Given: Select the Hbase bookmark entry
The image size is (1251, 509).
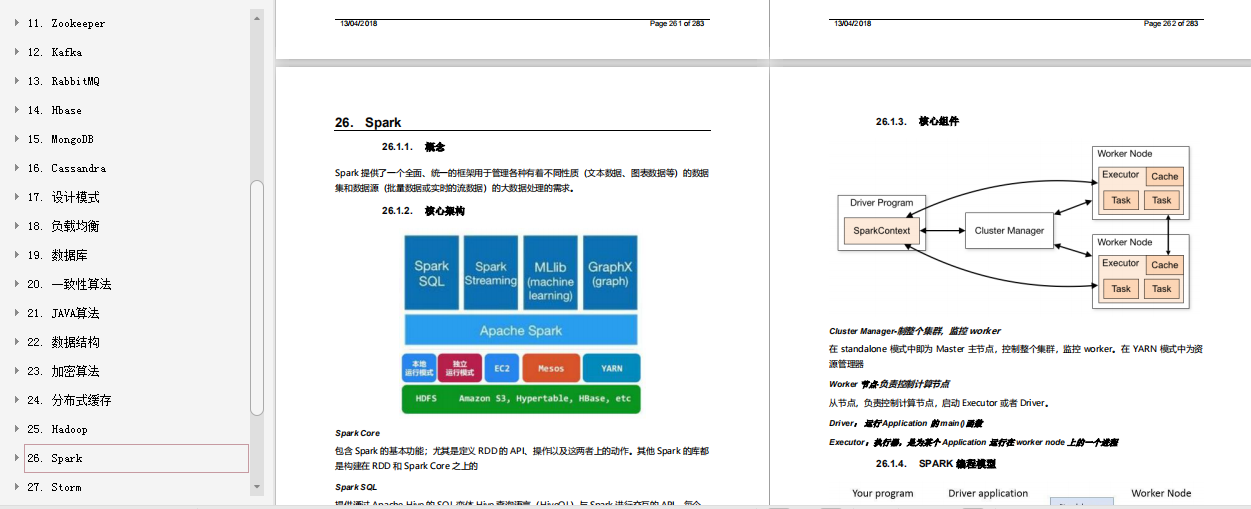Looking at the screenshot, I should click(55, 110).
